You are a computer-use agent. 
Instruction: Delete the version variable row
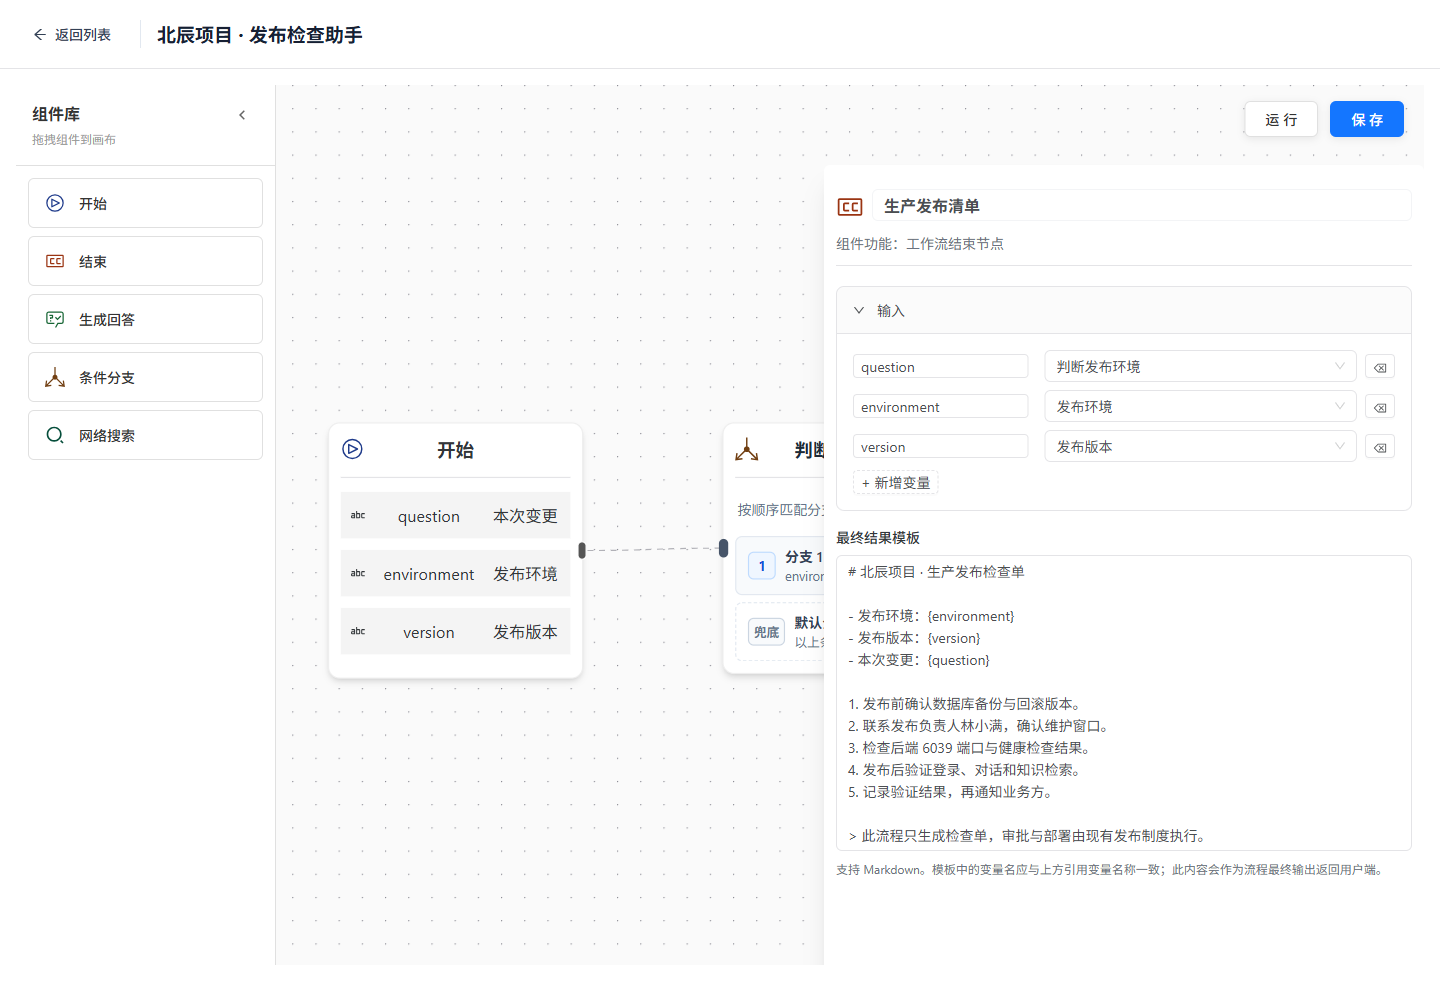[1380, 447]
